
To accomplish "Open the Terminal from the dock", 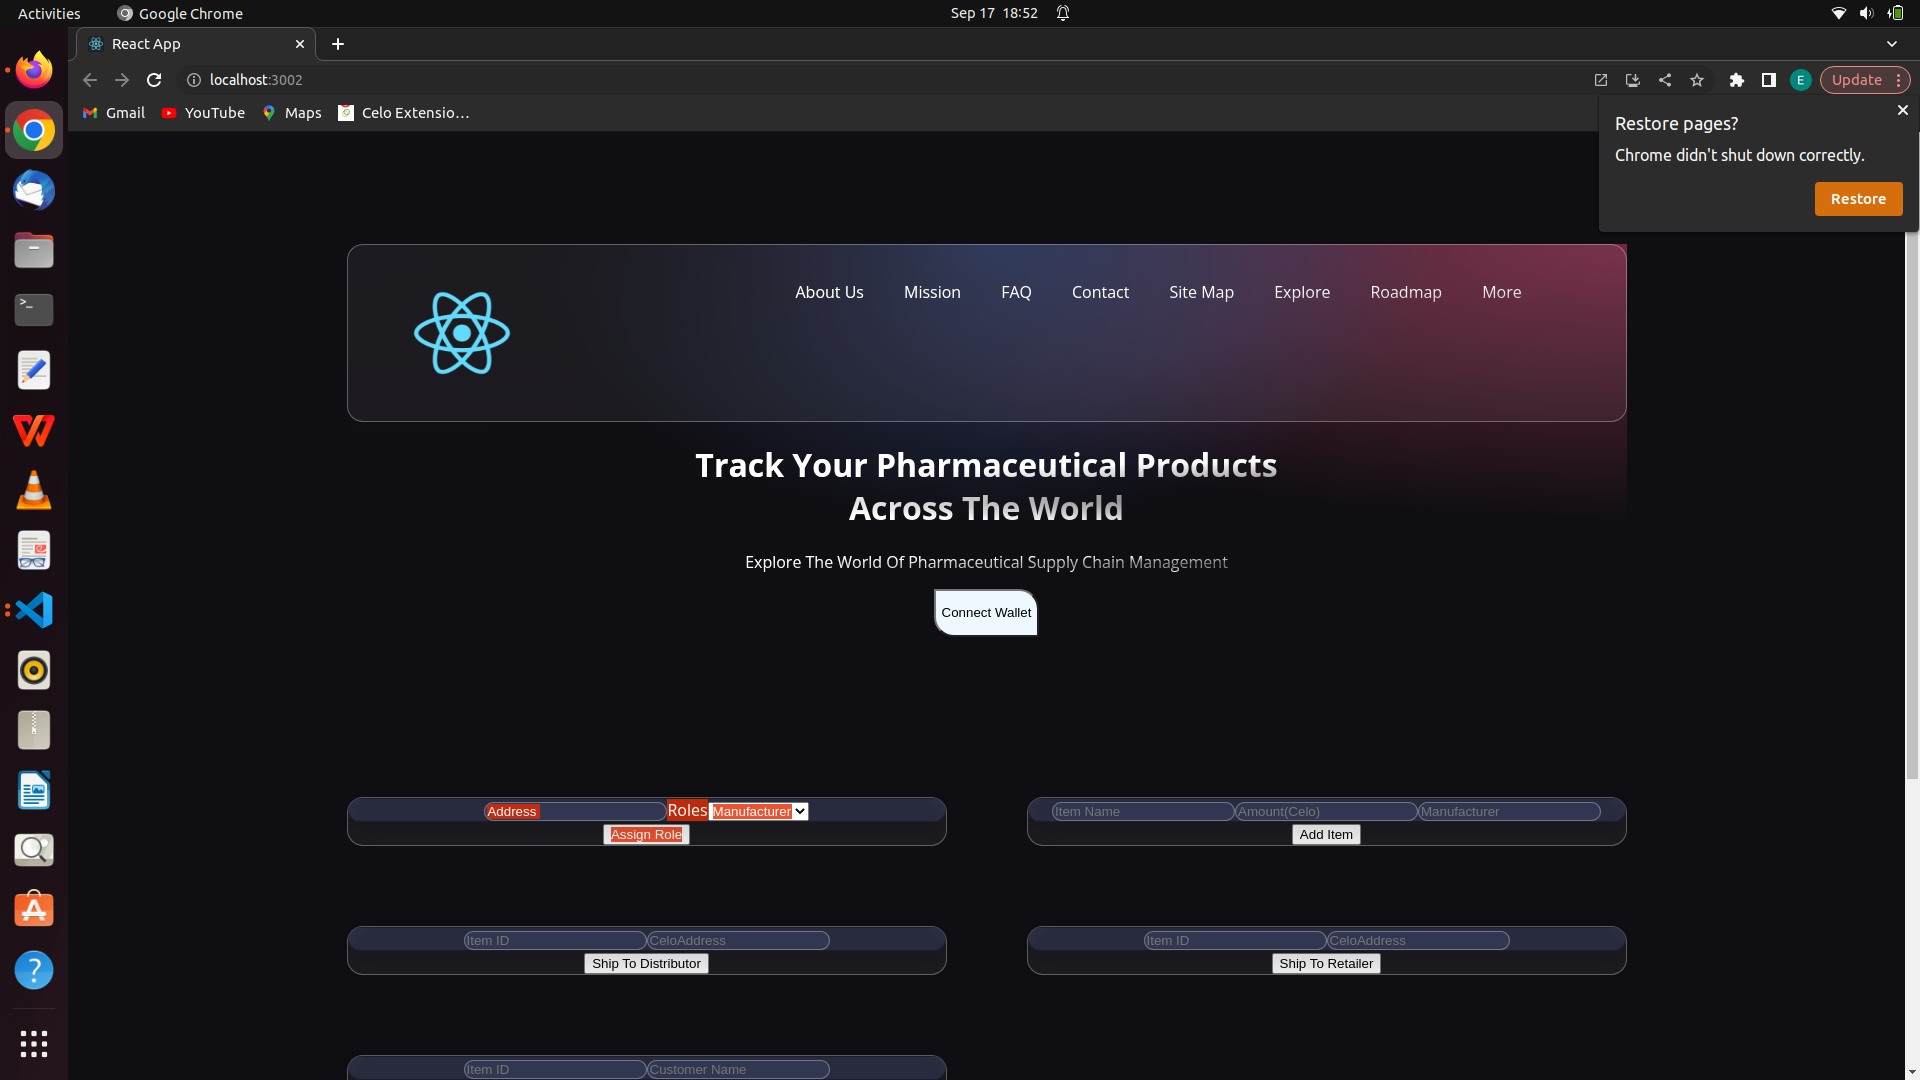I will tap(33, 310).
